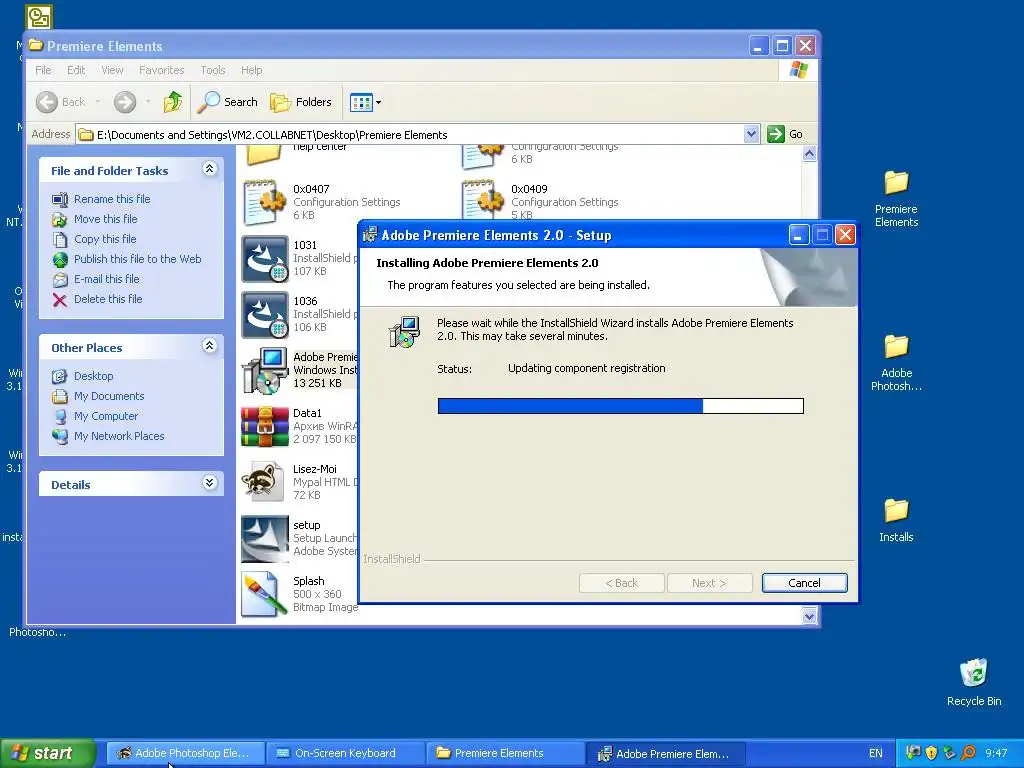
Task: Open the View menu in Explorer
Action: click(112, 70)
